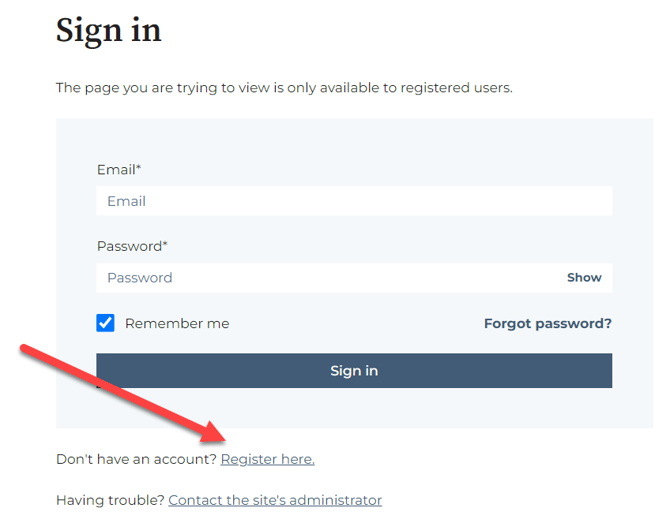Click the "Having trouble?" text

click(x=110, y=500)
